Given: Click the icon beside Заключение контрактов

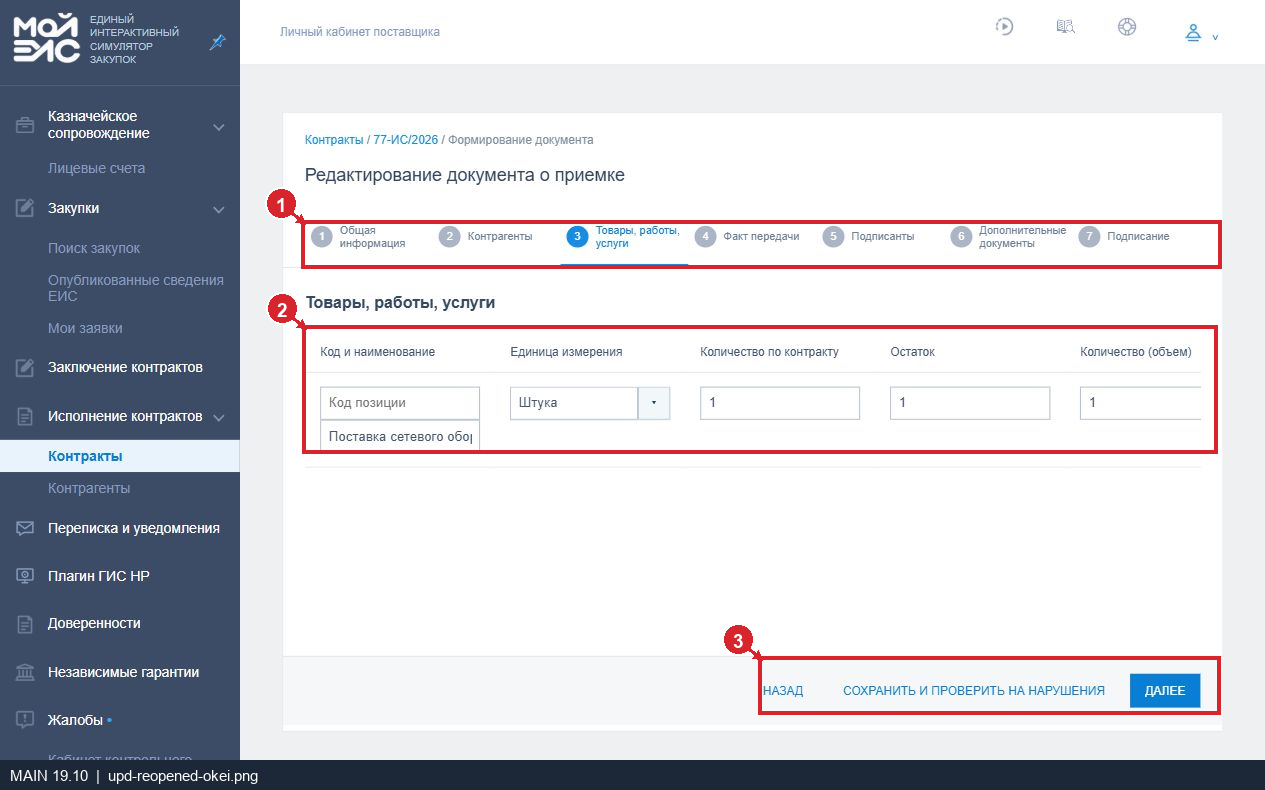Looking at the screenshot, I should click(25, 367).
